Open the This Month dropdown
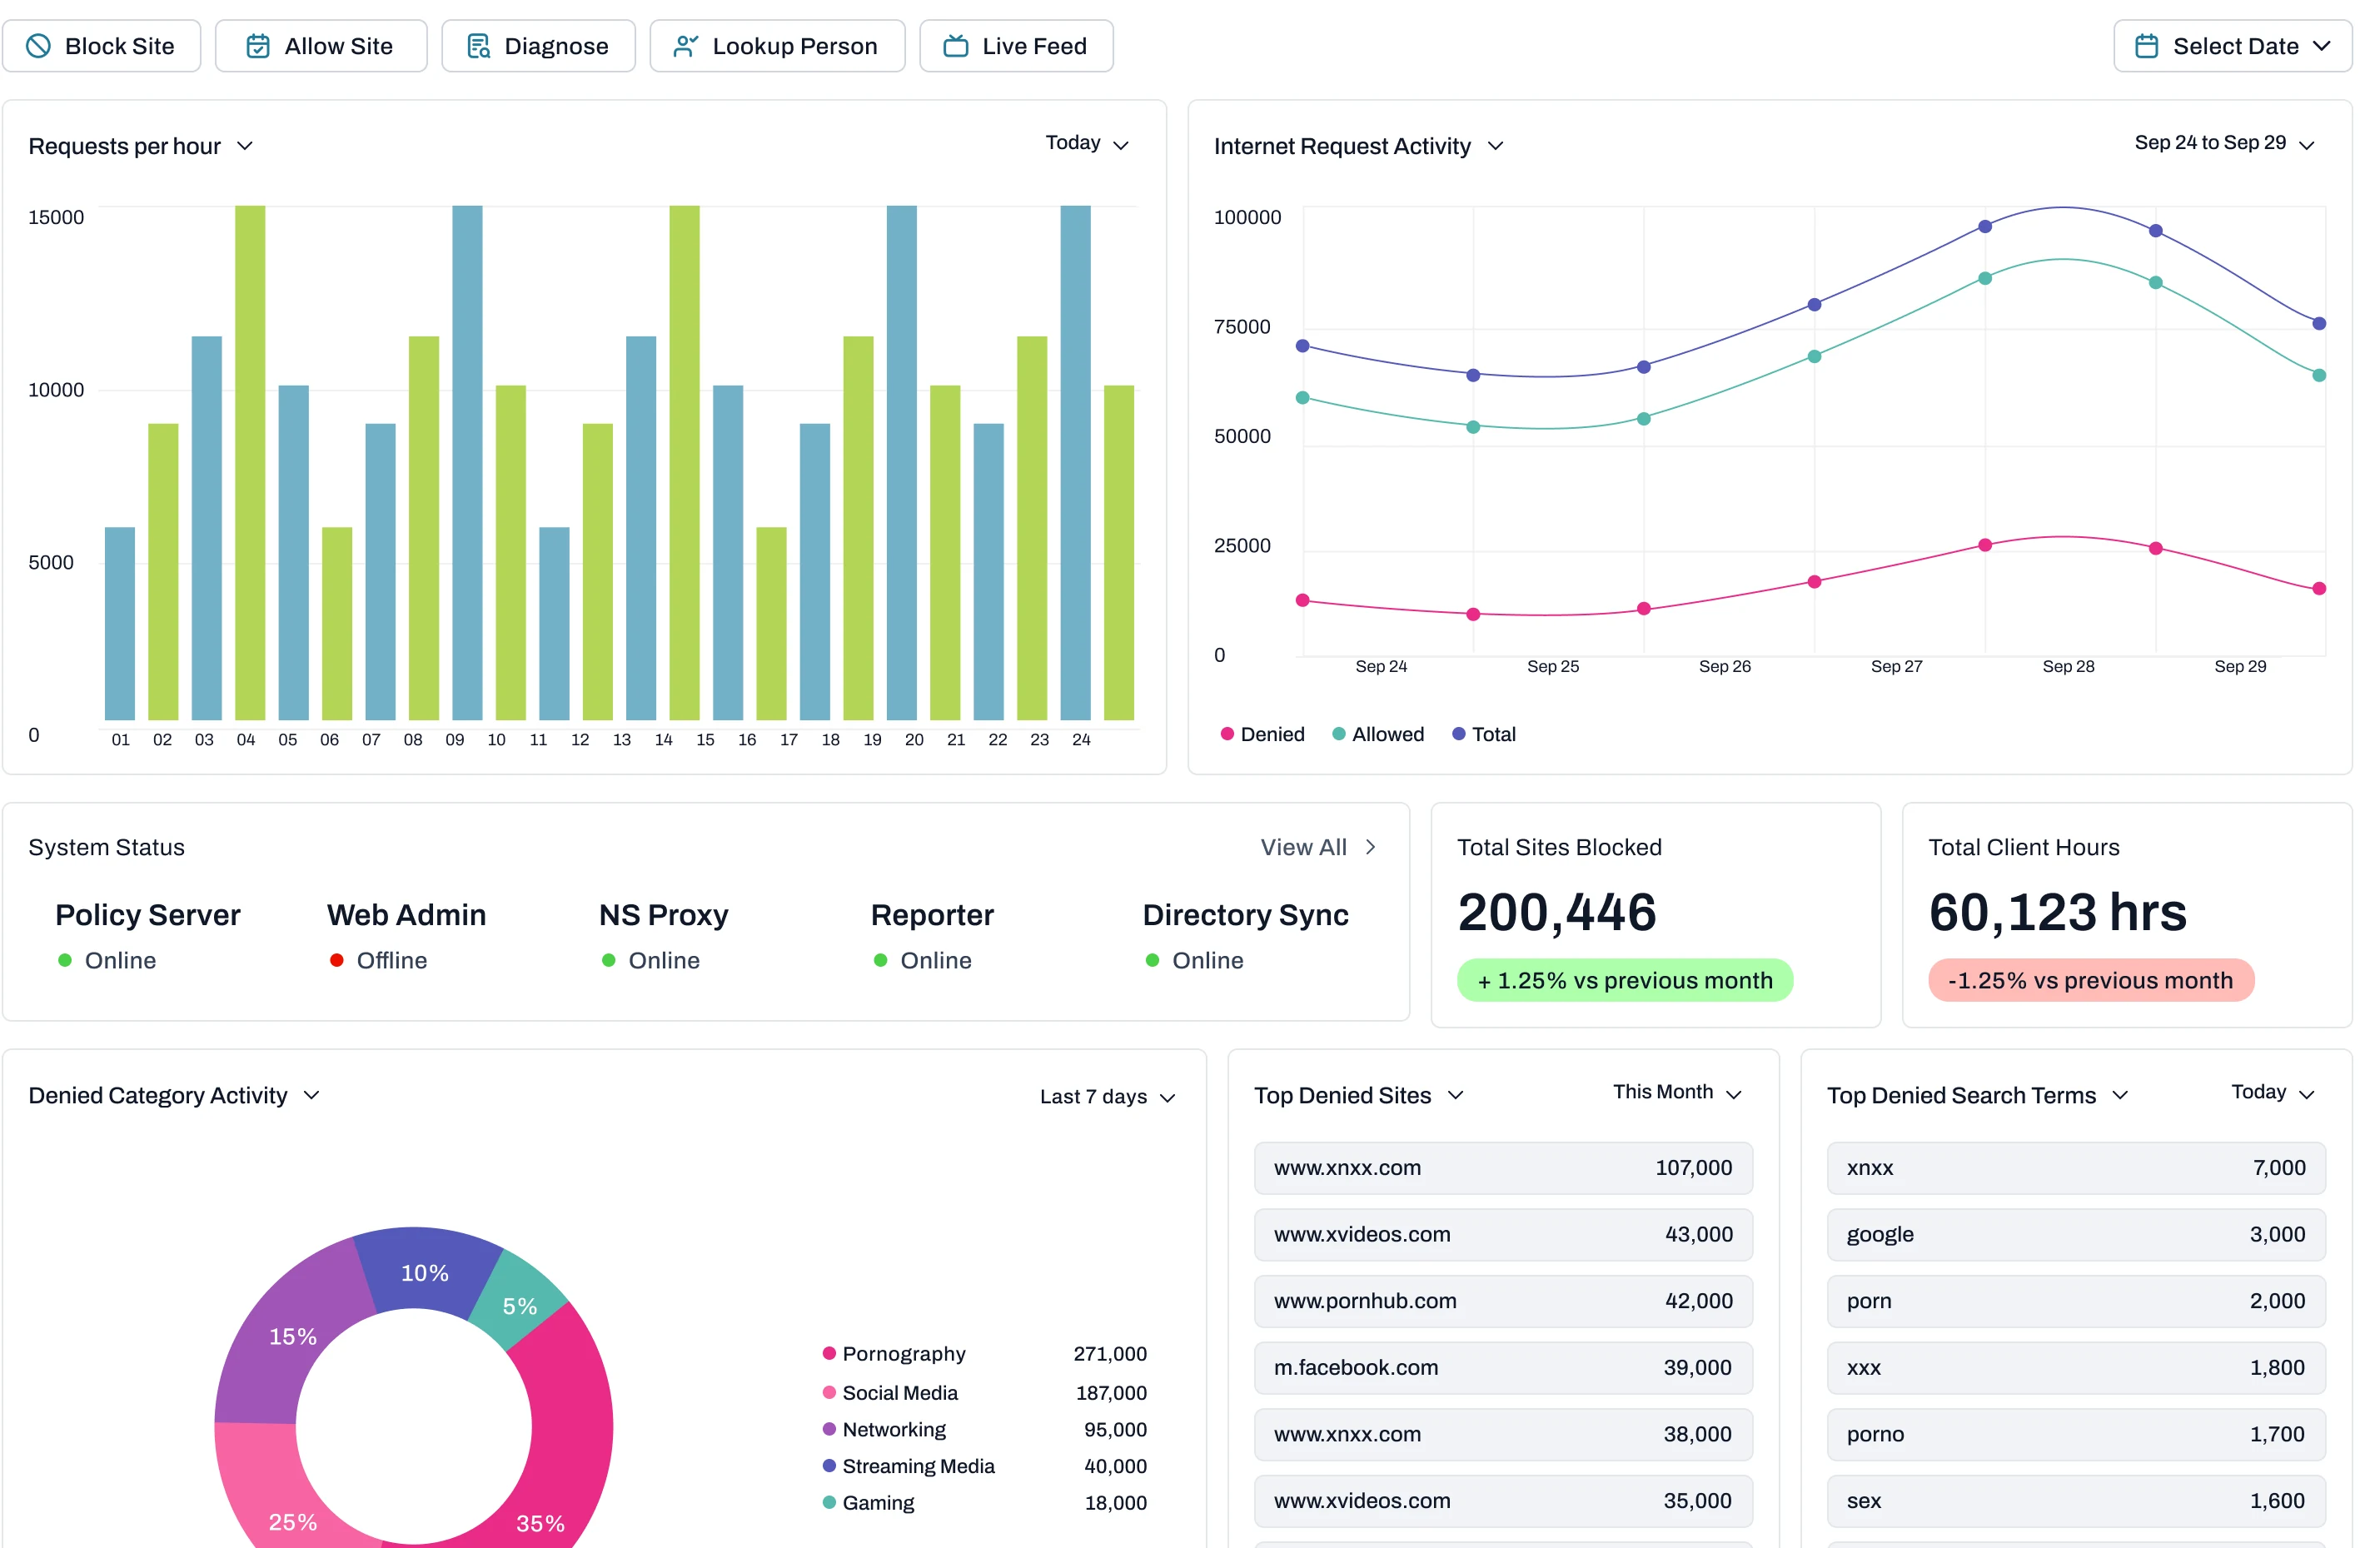Screen dimensions: 2380x1548 [1677, 1092]
